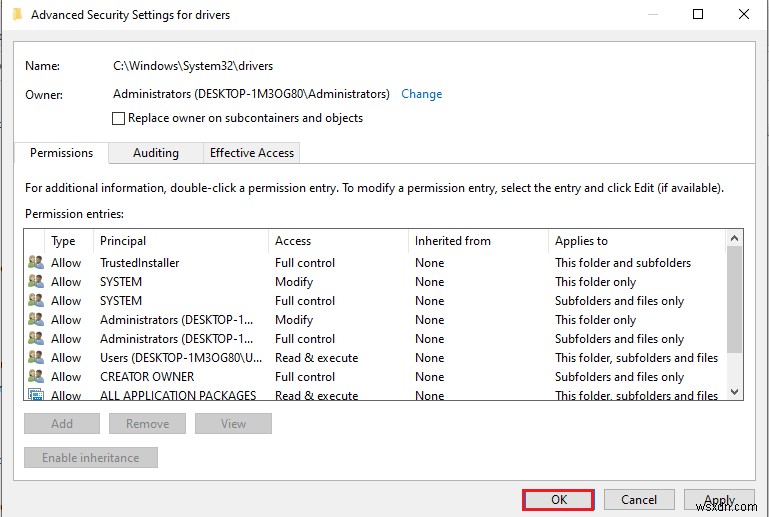769x517 pixels.
Task: Click the CREATOR OWNER entry icon
Action: tap(36, 377)
